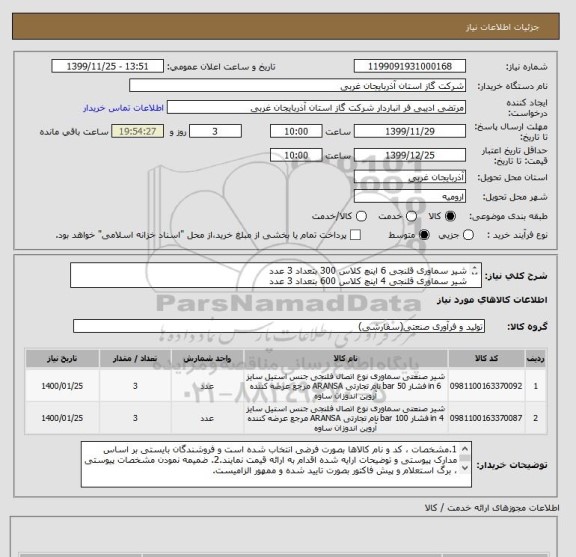Click the need date 1400/01/25 in row 1
576x557 pixels.
62,386
